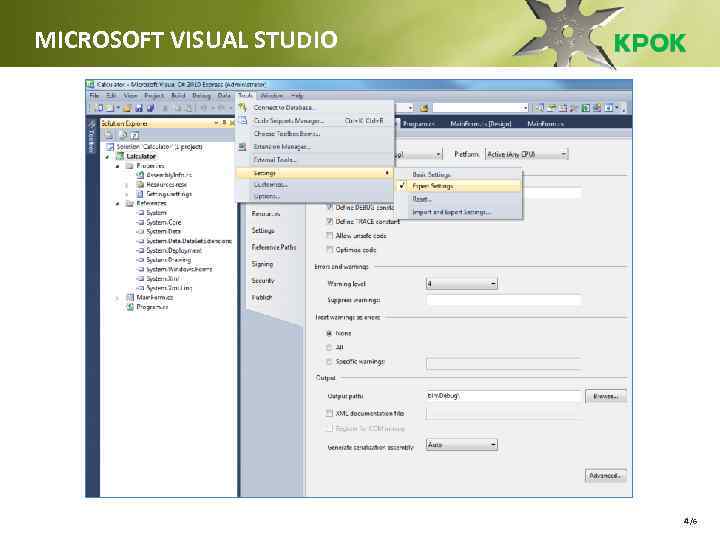The height and width of the screenshot is (540, 720).
Task: Click the Suppress warnings input field
Action: point(504,300)
